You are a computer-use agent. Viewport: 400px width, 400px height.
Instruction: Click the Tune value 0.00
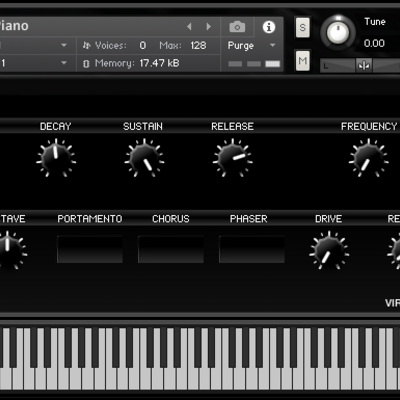(374, 43)
